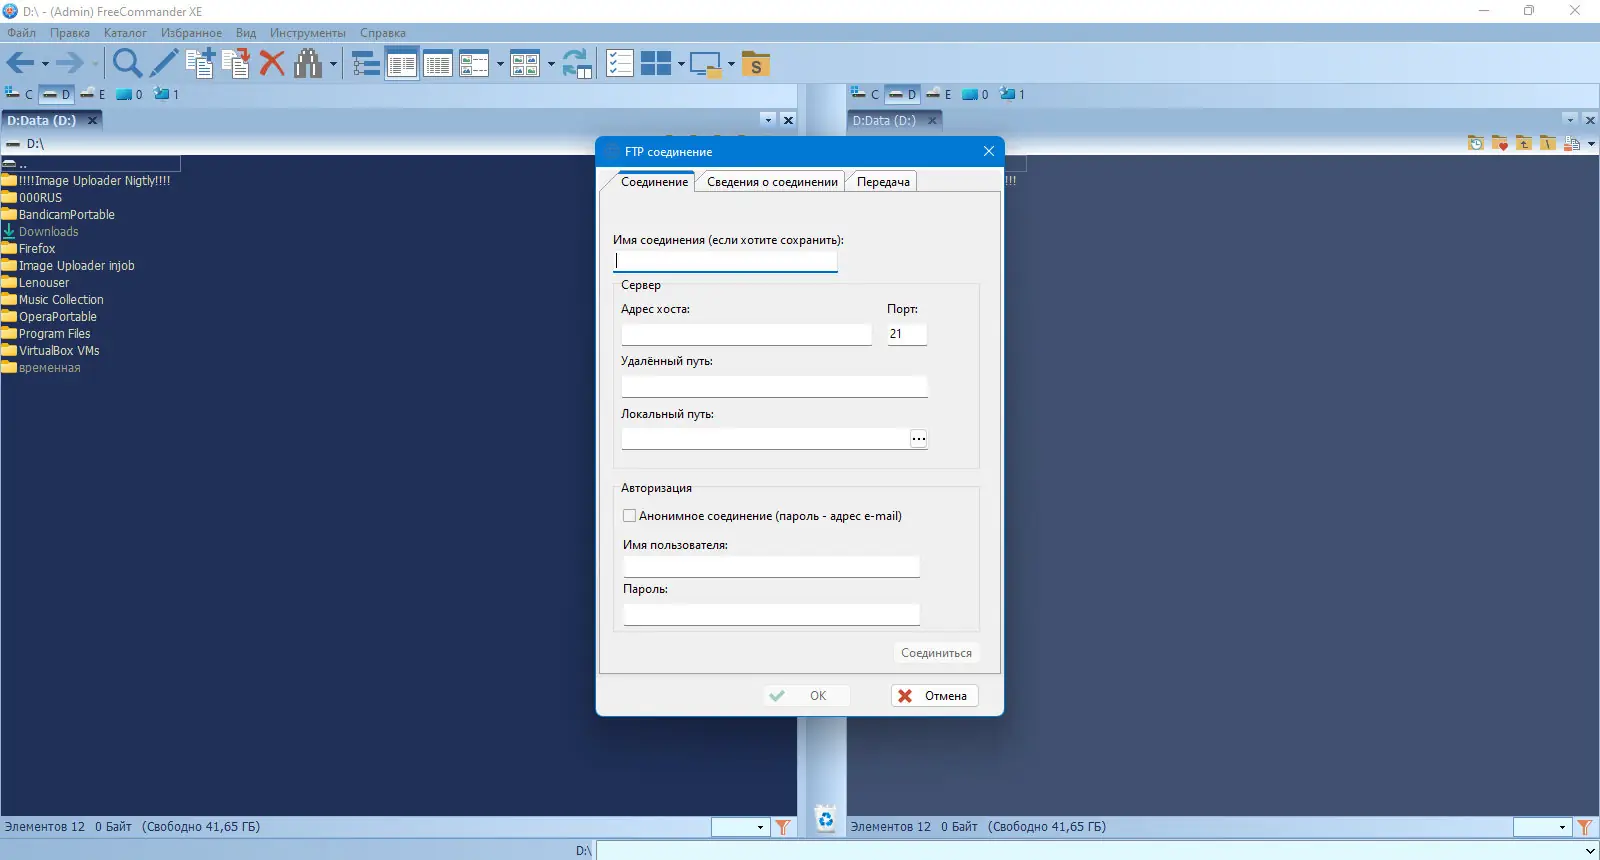Click the synchronize panels arrows icon

[x=577, y=64]
